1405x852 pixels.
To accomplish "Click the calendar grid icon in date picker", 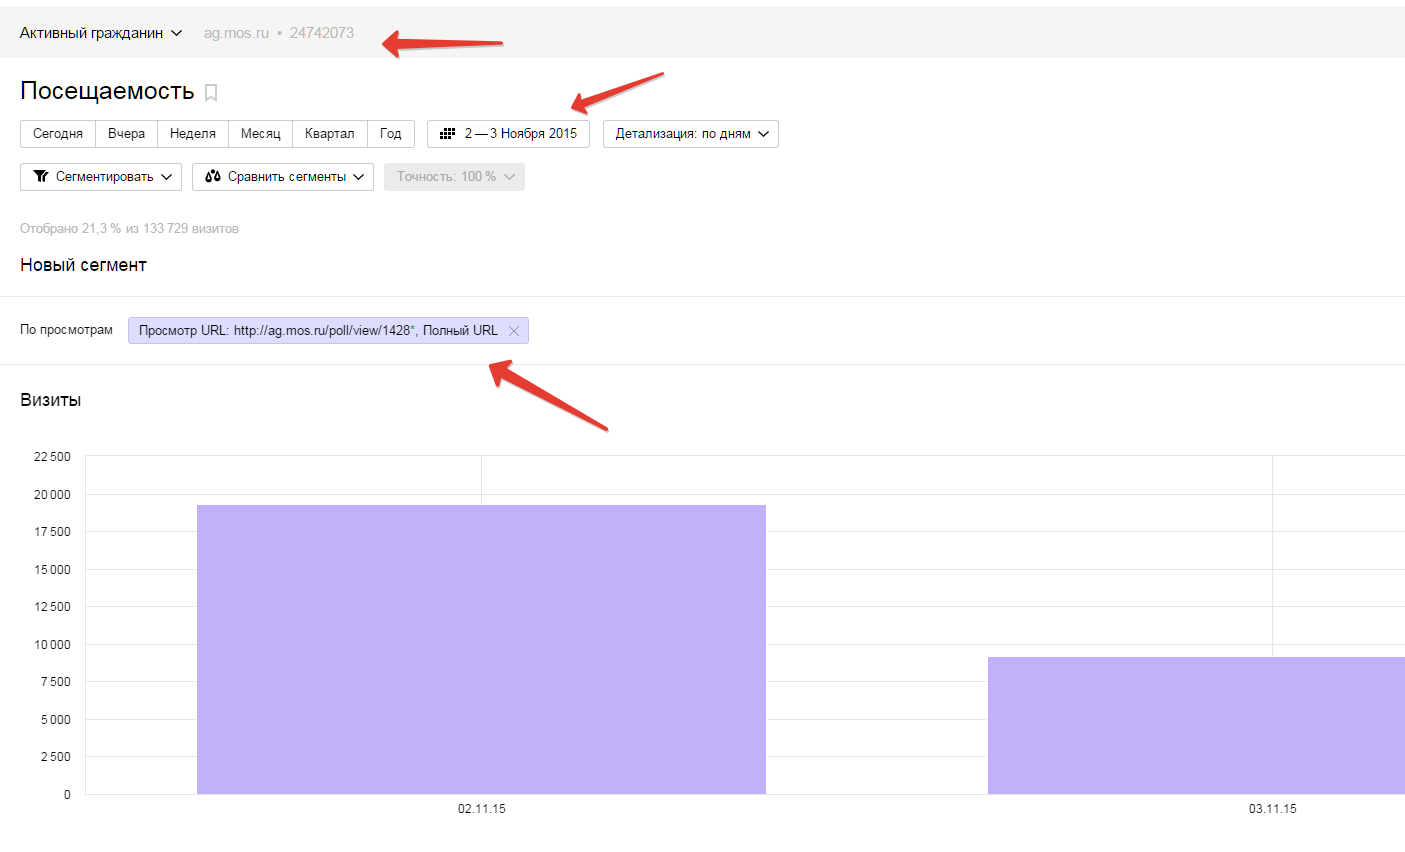I will click(447, 134).
